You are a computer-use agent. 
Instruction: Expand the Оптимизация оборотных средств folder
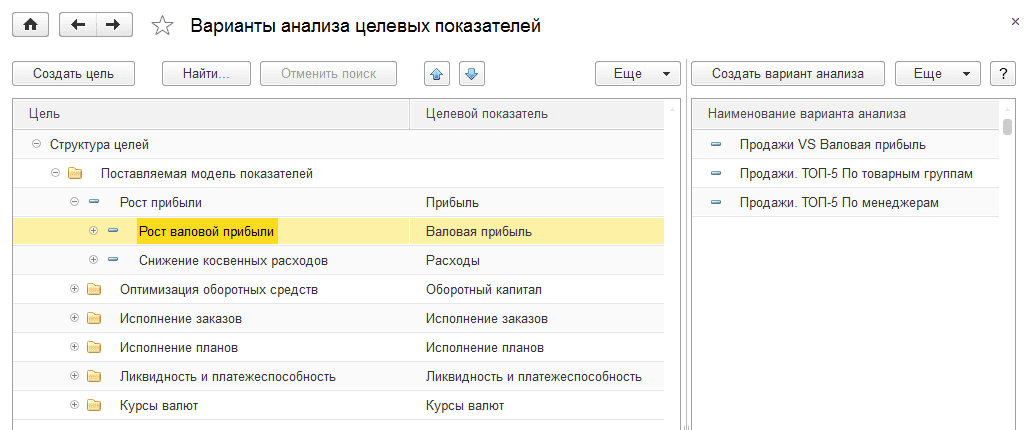pos(74,290)
